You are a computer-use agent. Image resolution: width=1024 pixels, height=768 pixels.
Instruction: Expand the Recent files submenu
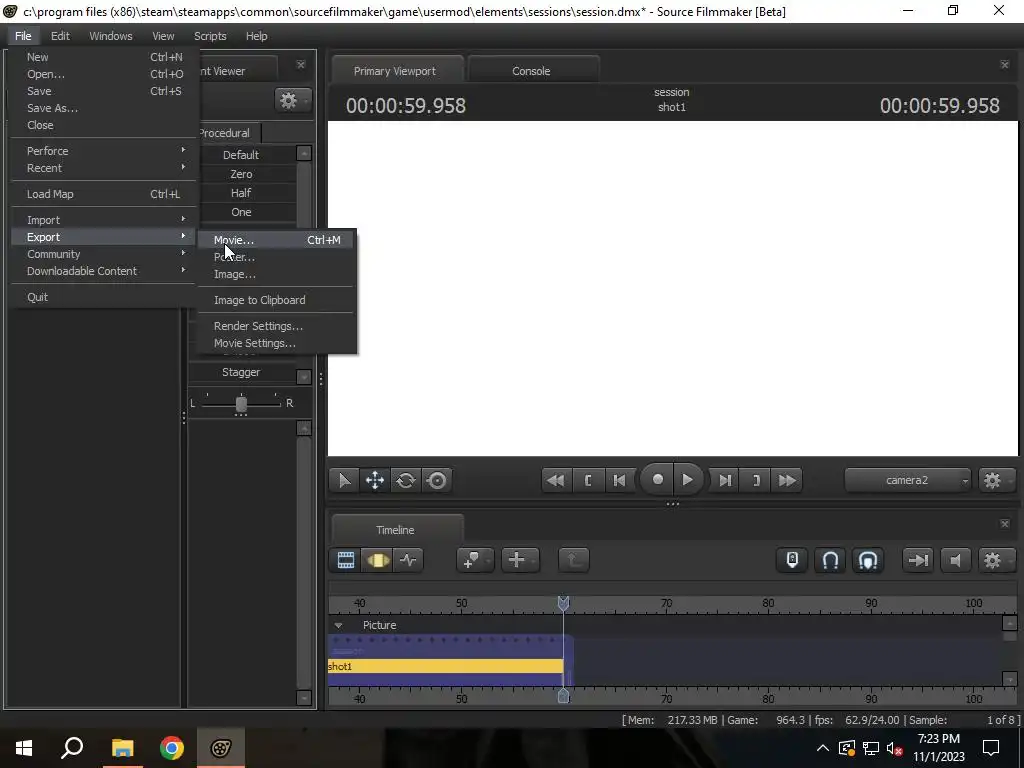(104, 168)
